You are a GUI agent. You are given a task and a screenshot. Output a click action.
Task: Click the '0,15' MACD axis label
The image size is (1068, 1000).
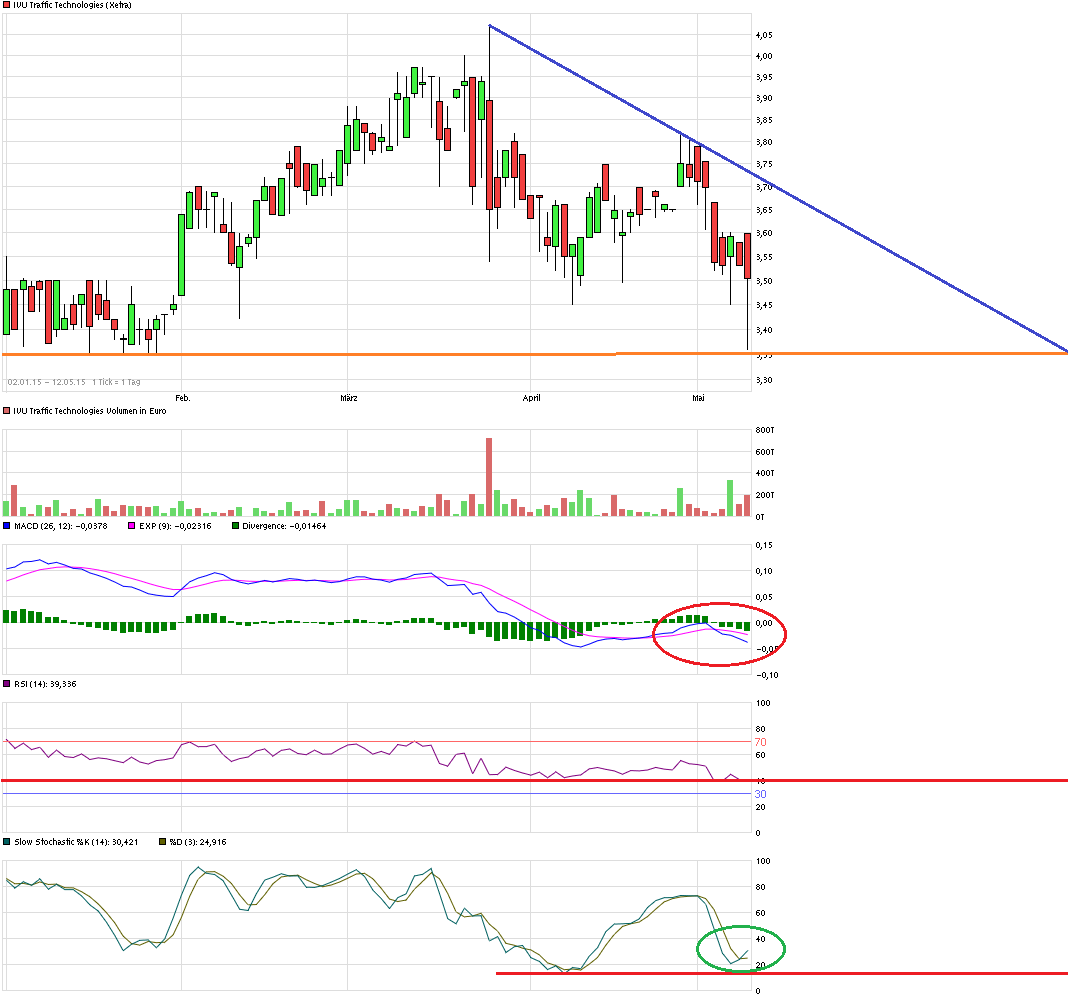[764, 545]
